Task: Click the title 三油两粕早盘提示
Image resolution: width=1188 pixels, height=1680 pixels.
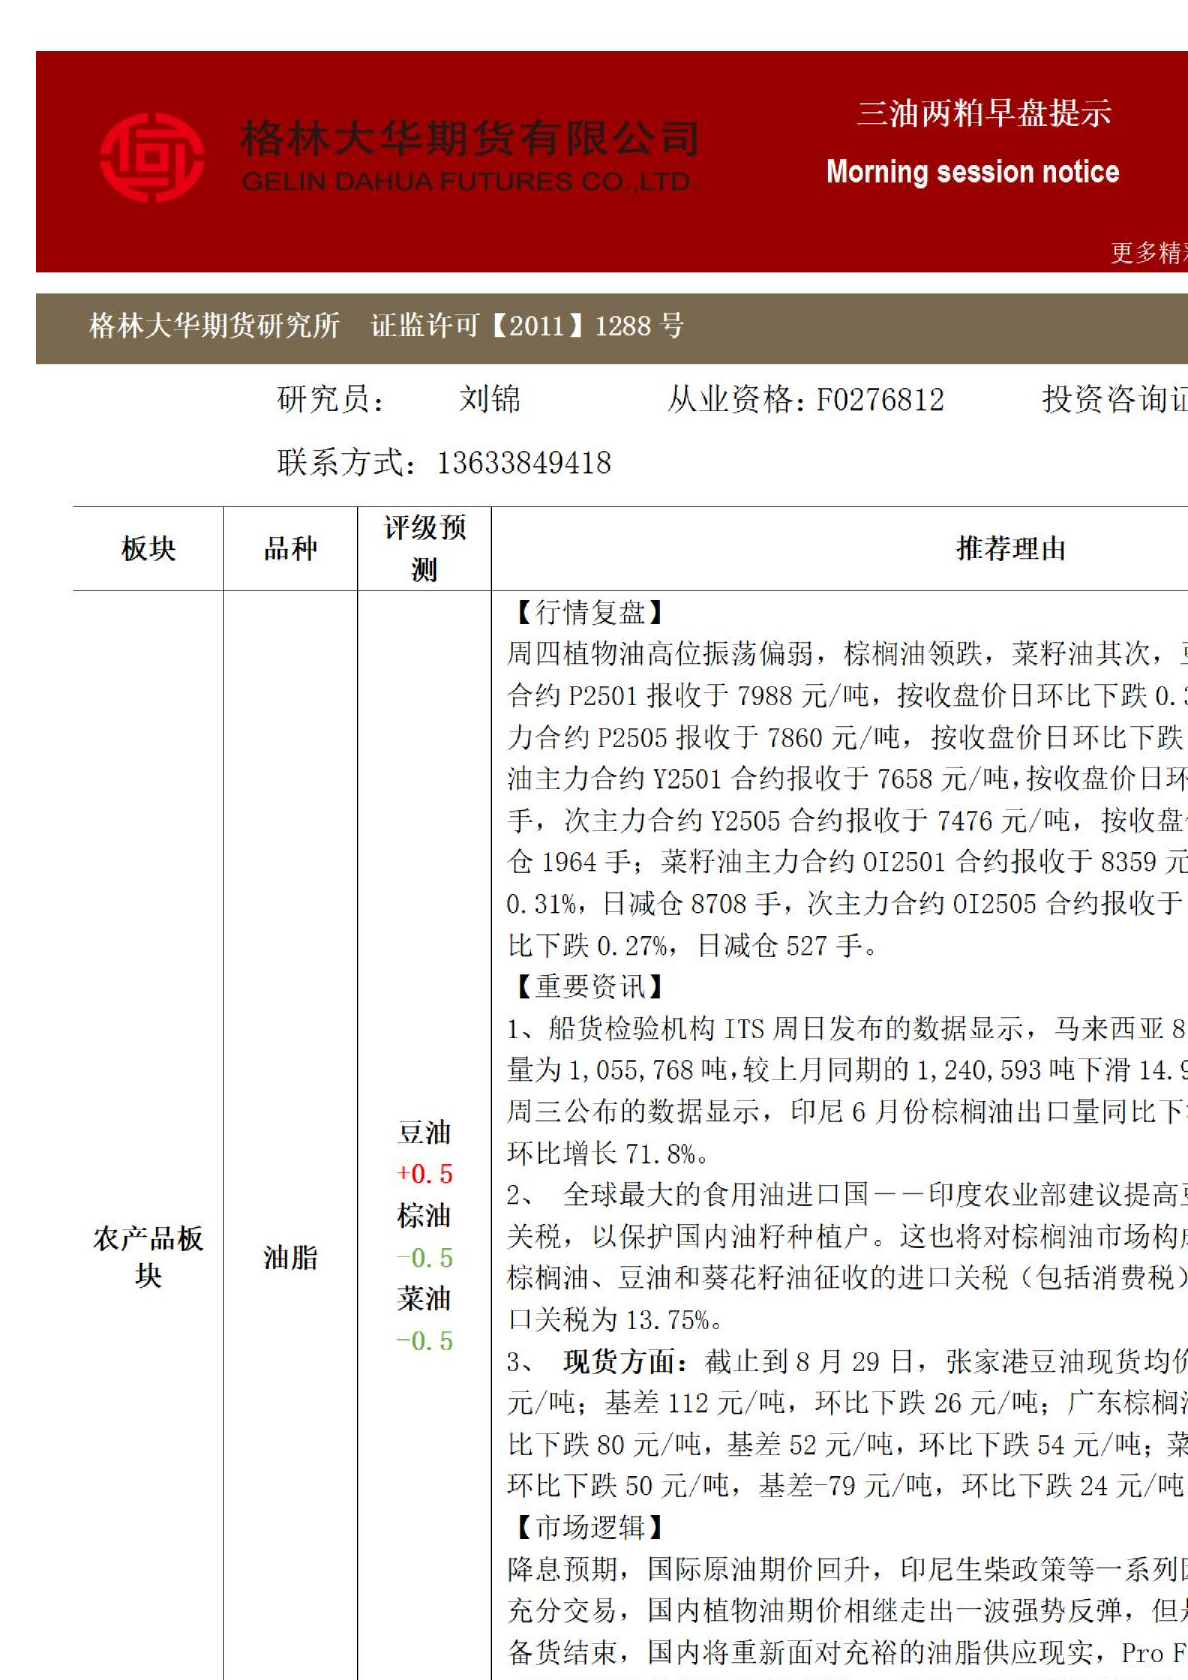Action: (x=984, y=113)
